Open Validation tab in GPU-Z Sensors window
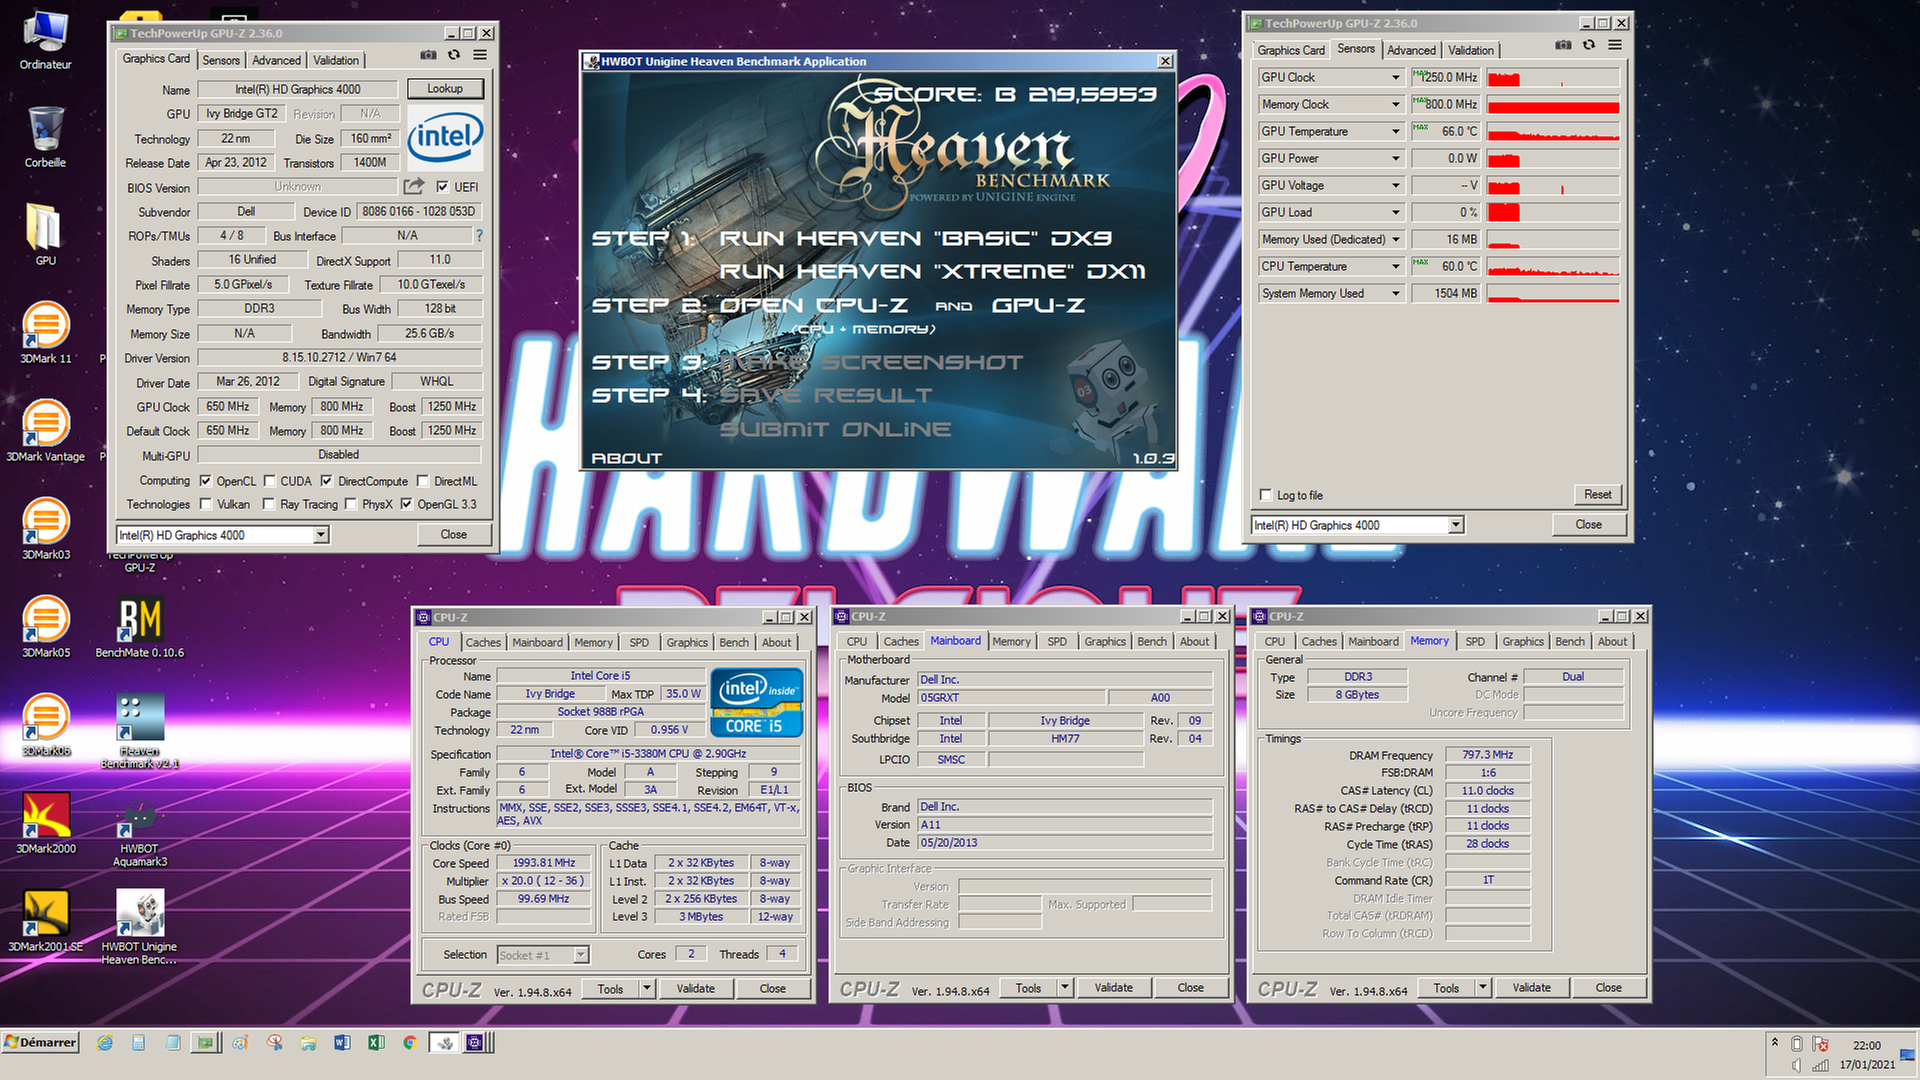 [1471, 50]
